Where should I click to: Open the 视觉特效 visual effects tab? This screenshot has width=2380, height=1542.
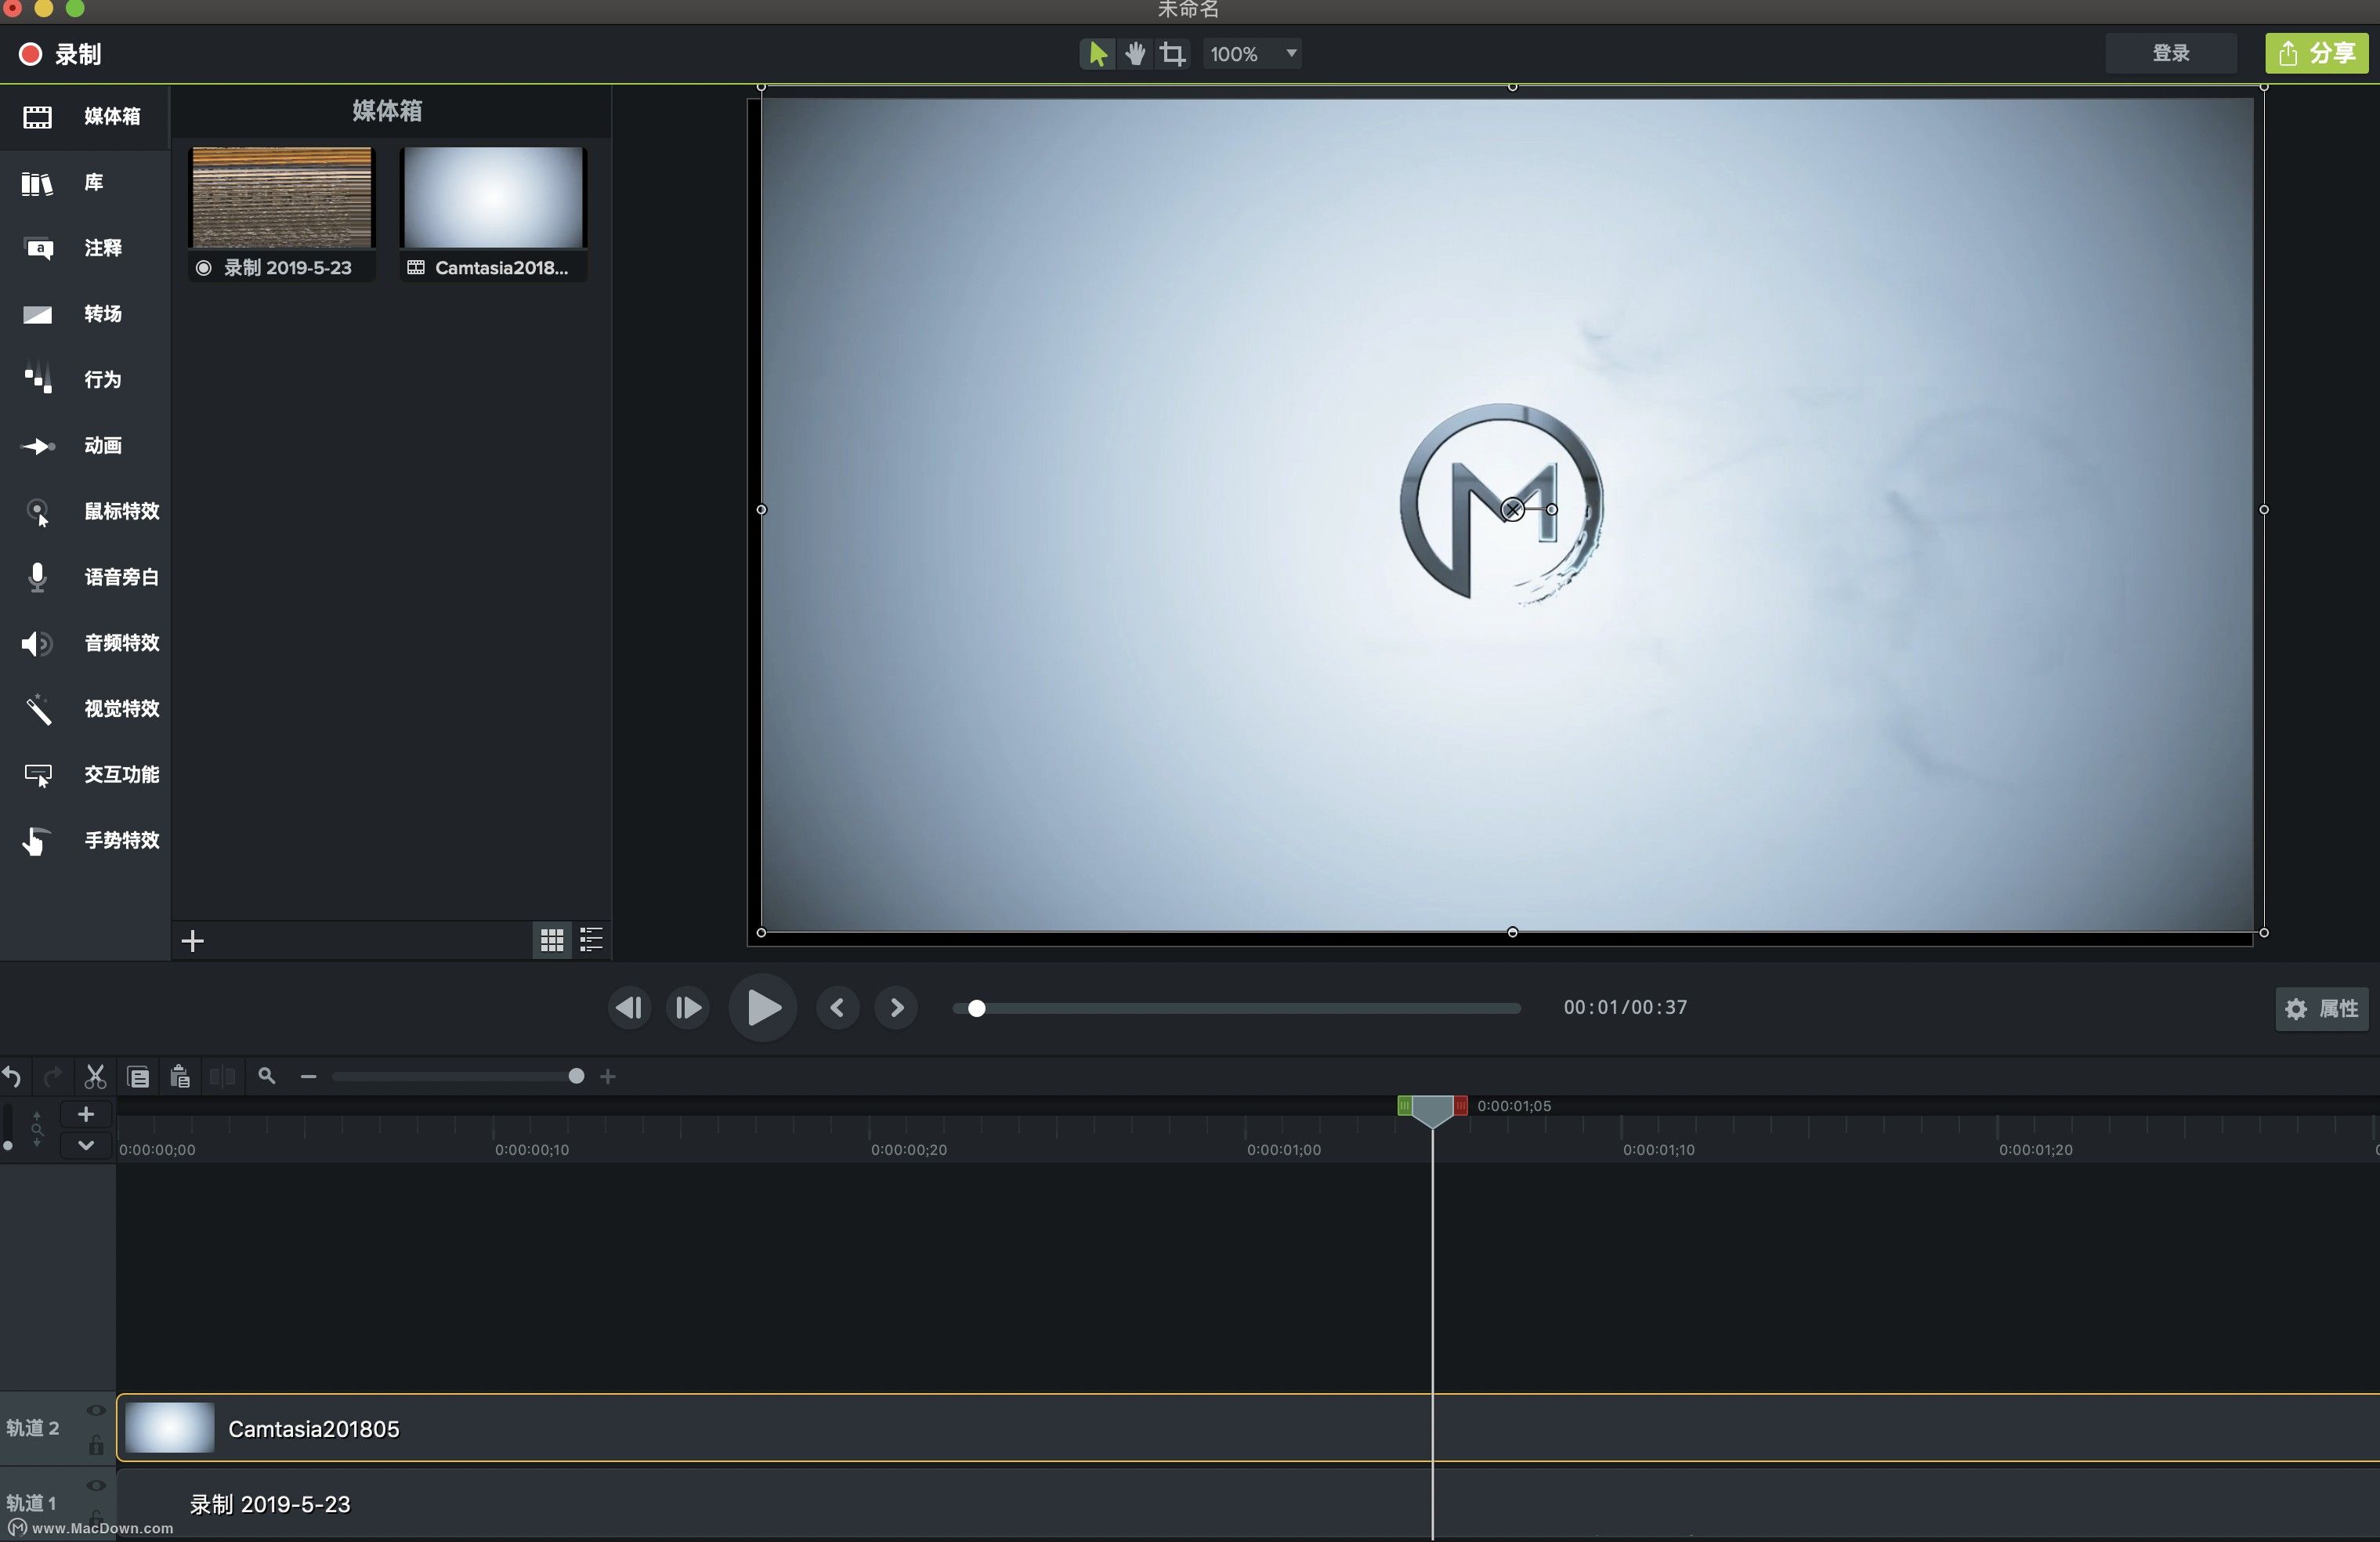[84, 709]
